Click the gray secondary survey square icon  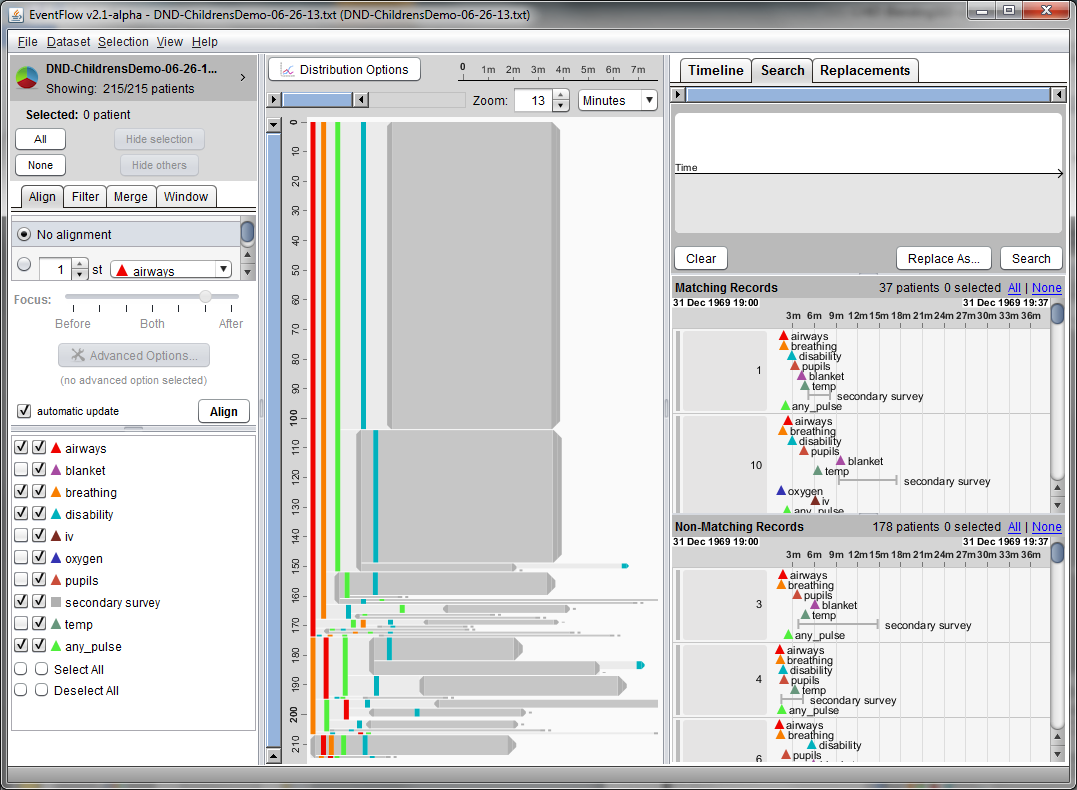coord(56,603)
